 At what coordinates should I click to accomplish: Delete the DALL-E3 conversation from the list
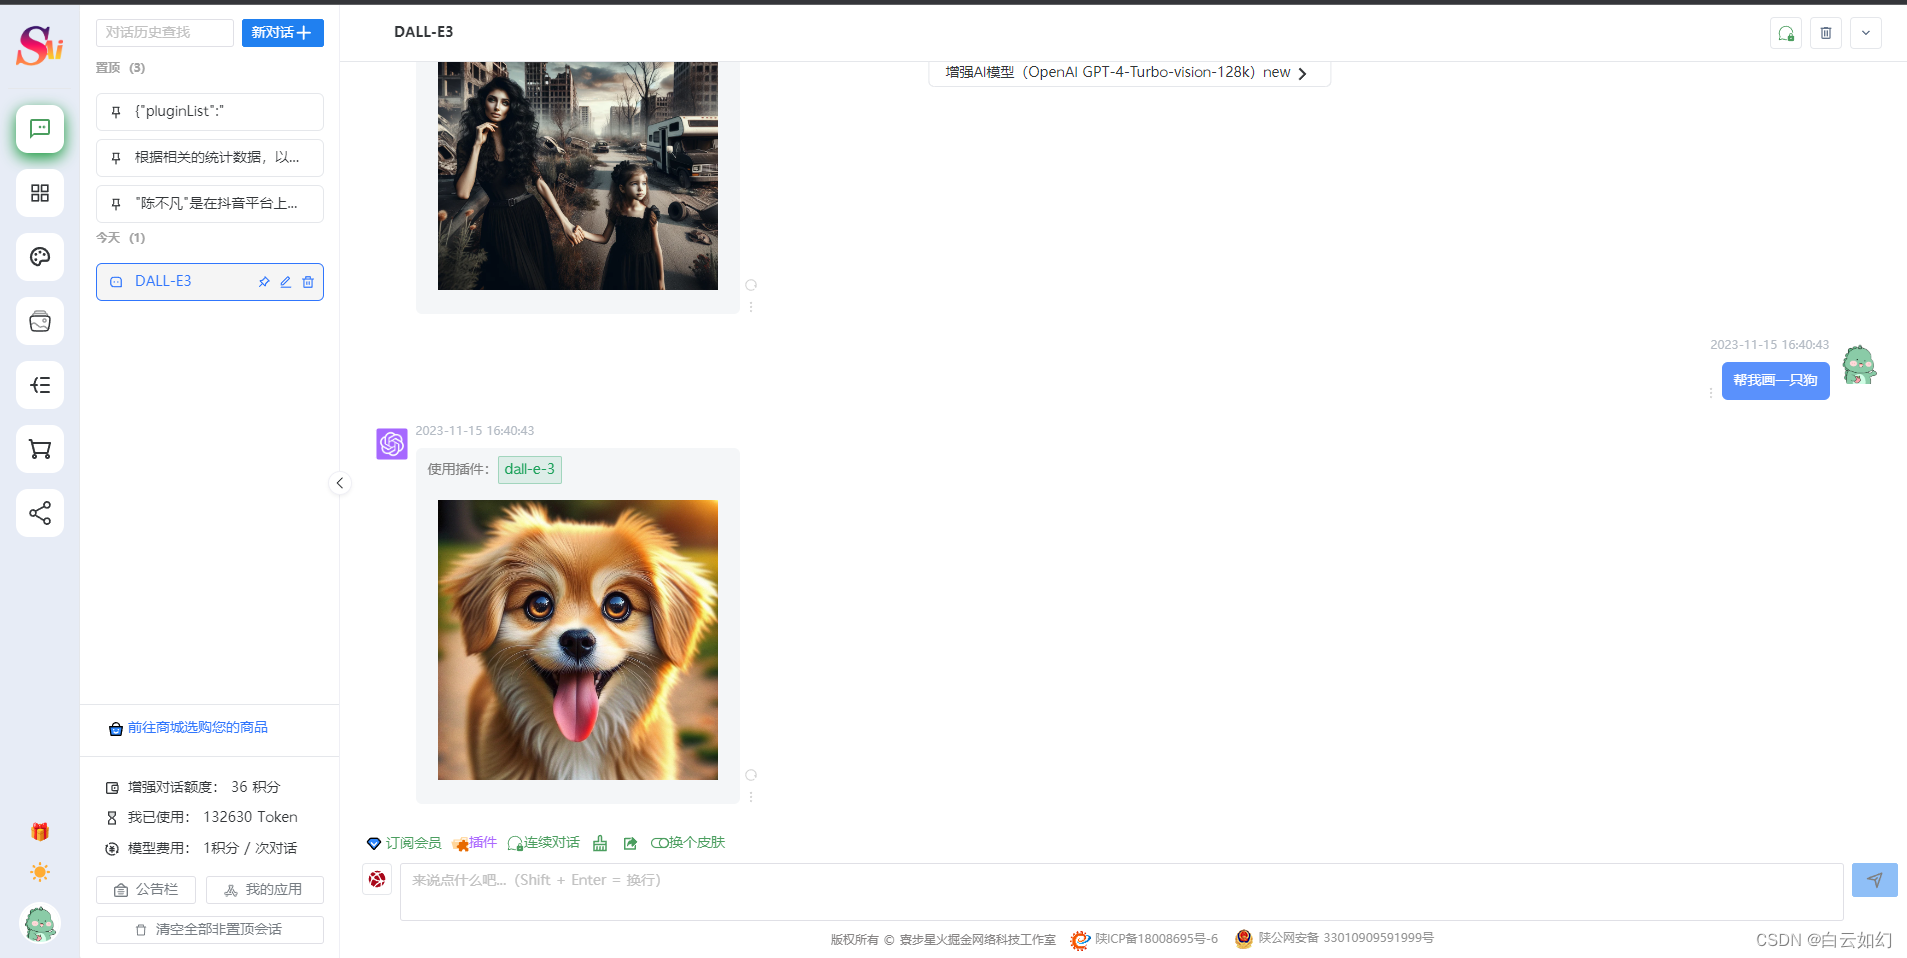[308, 282]
